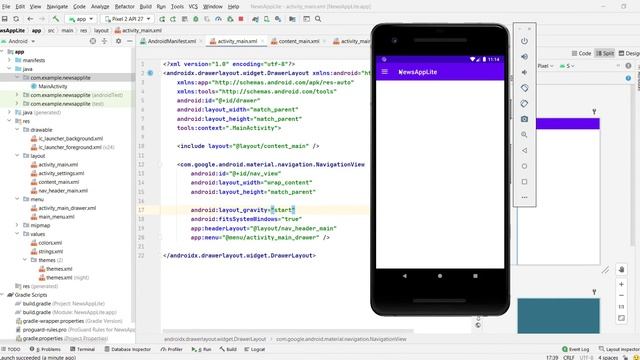Screen dimensions: 640x360
Task: Open the Terminal tool window
Action: coord(82,349)
